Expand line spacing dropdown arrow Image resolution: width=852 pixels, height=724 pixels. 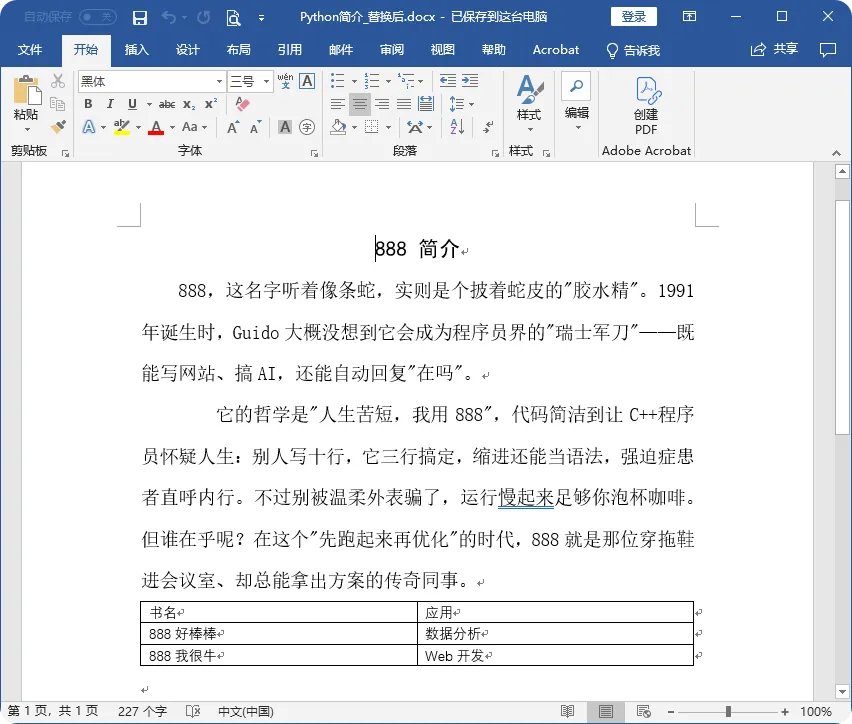point(471,104)
